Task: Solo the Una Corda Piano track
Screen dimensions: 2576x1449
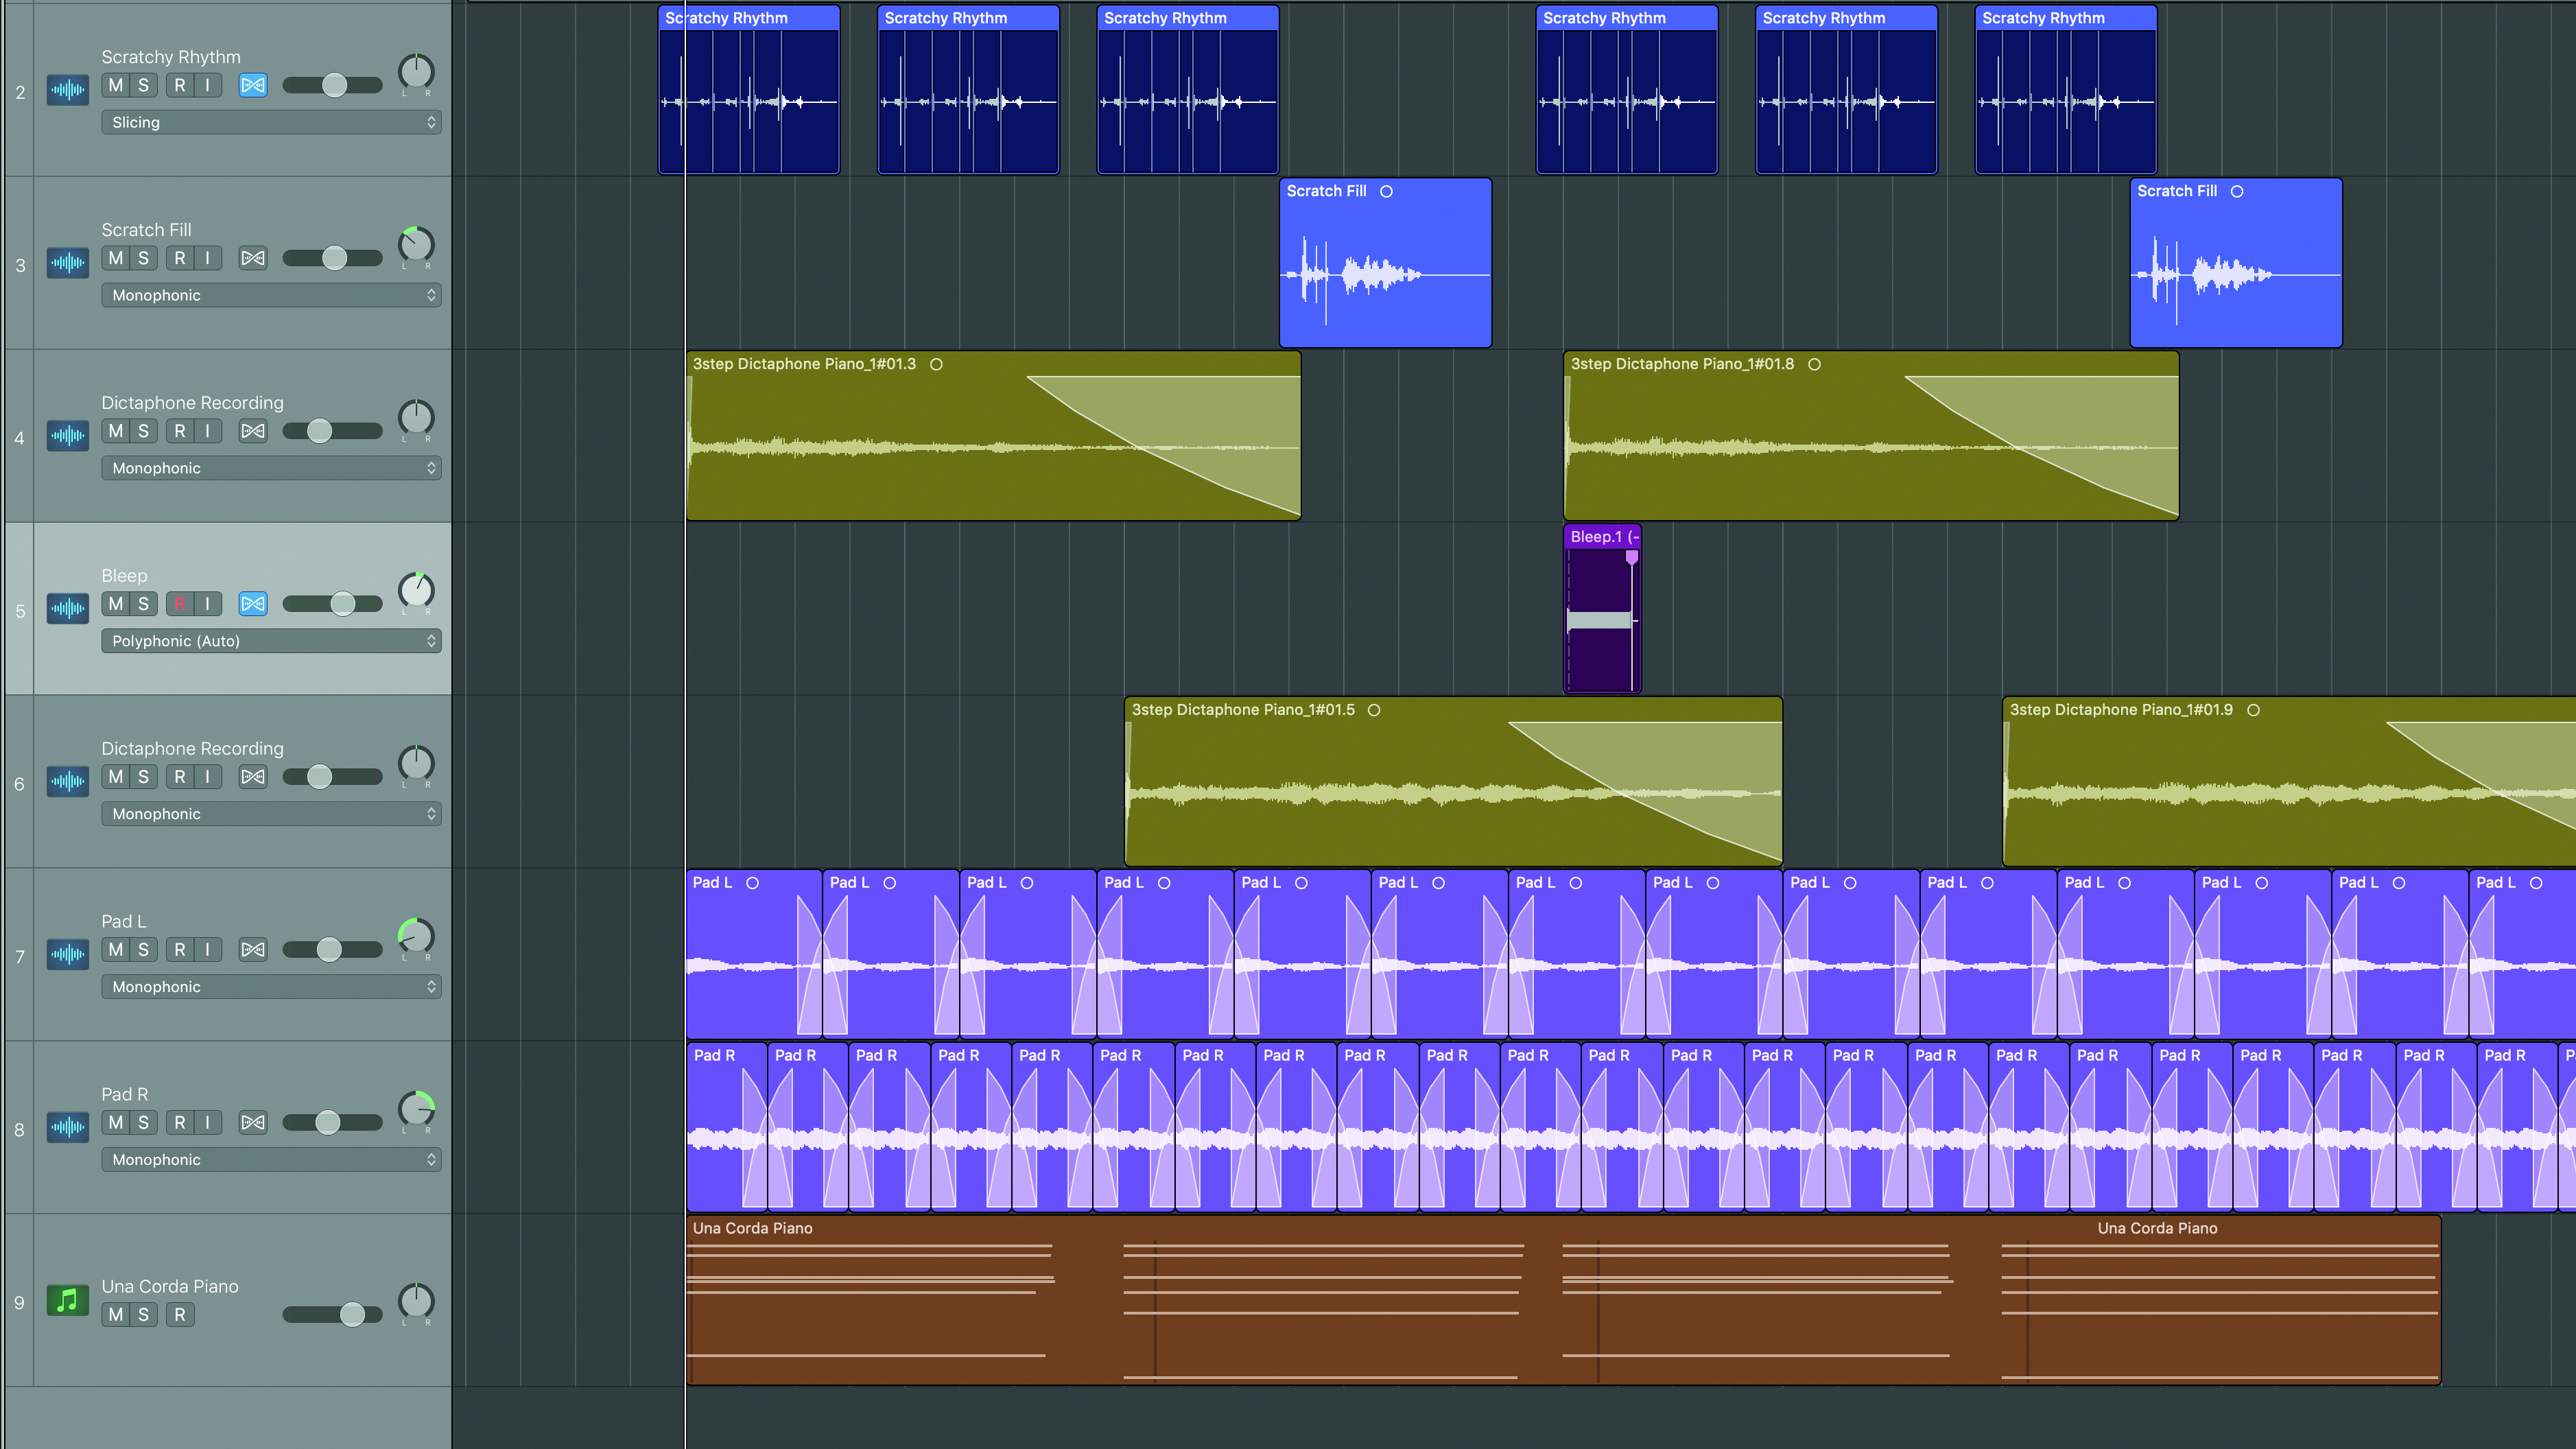Action: pyautogui.click(x=144, y=1315)
